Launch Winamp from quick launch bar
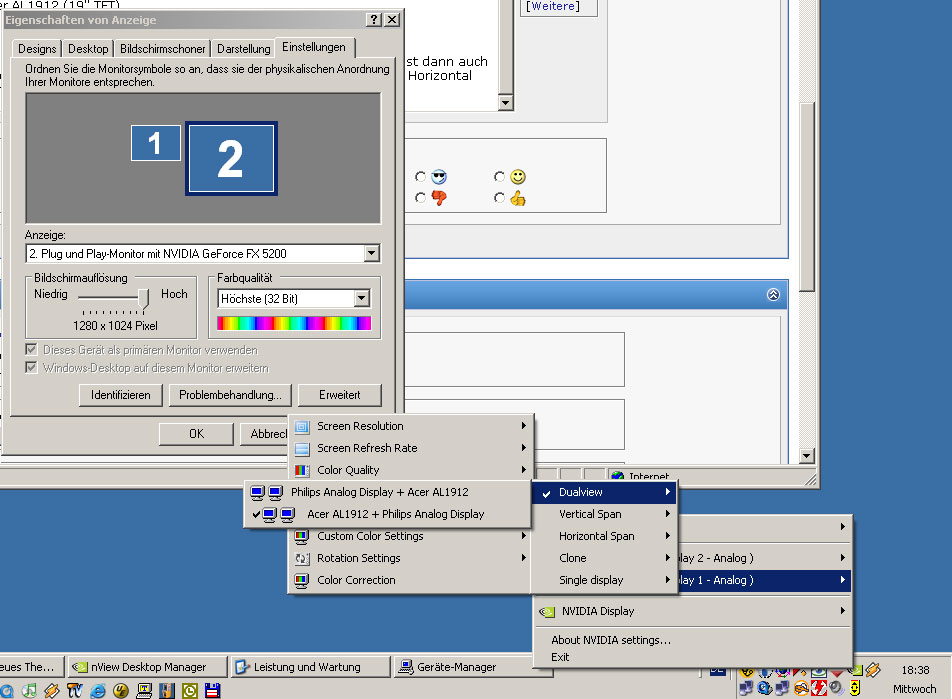The image size is (952, 699). coord(52,690)
